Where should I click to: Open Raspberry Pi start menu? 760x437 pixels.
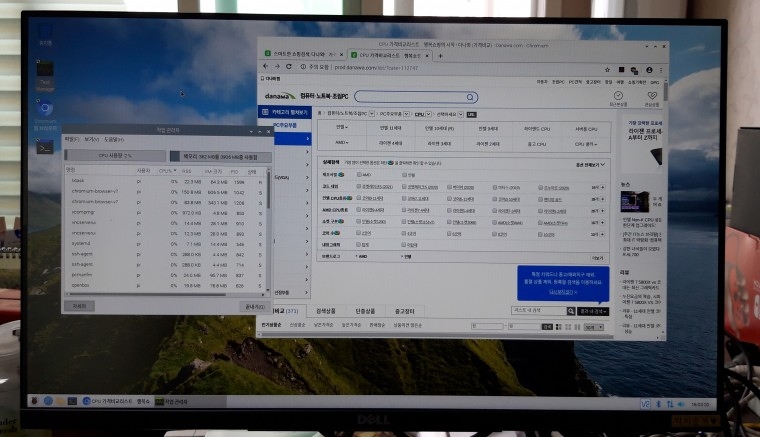(x=34, y=401)
